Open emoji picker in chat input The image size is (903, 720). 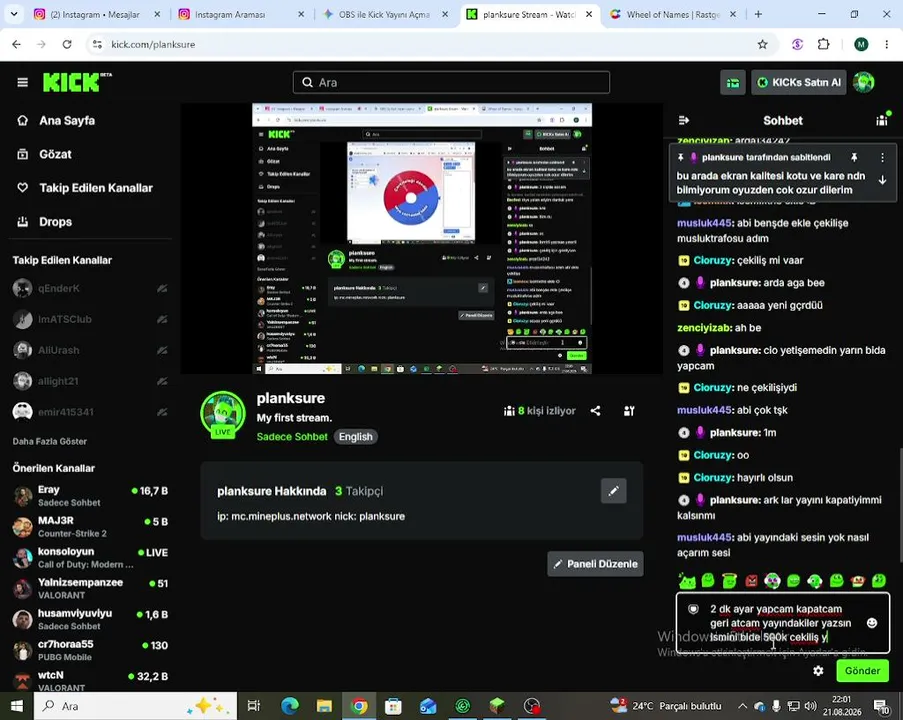(872, 623)
